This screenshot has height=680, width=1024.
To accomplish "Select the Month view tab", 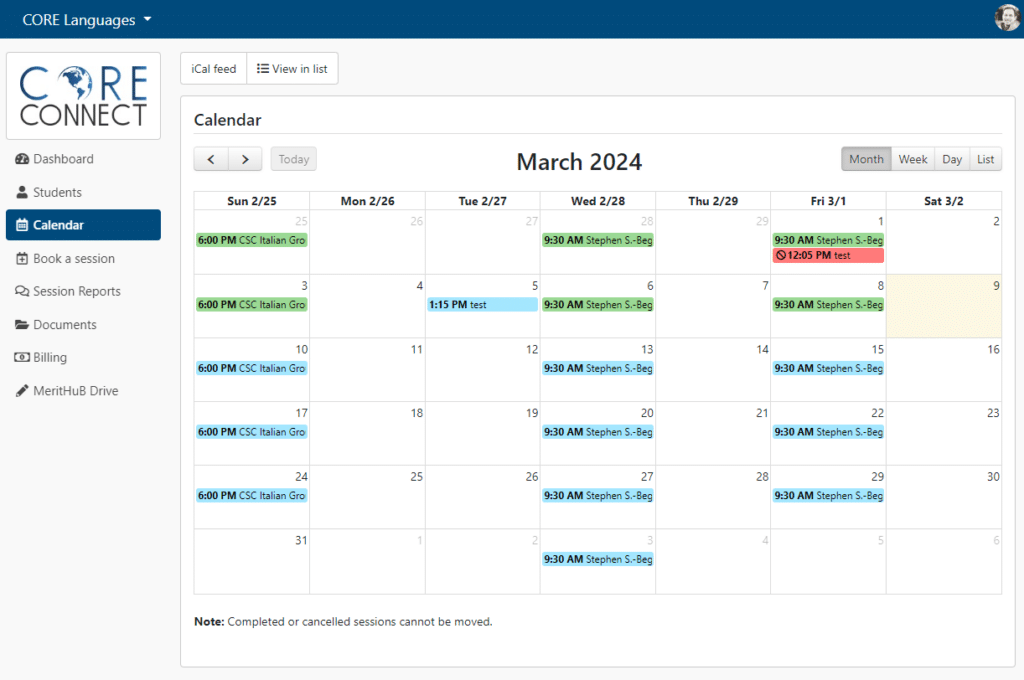I will point(866,159).
